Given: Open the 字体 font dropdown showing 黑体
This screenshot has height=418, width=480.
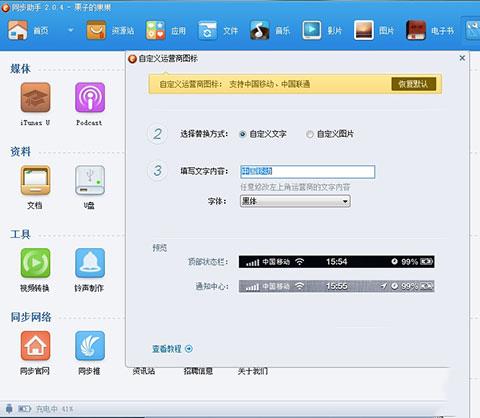Looking at the screenshot, I should click(x=295, y=201).
